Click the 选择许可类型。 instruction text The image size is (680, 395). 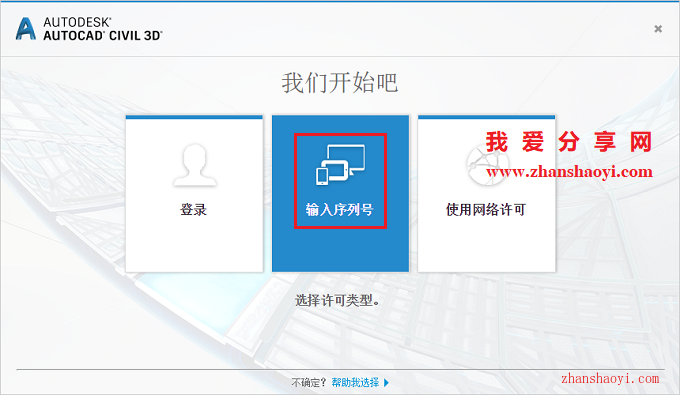[338, 300]
